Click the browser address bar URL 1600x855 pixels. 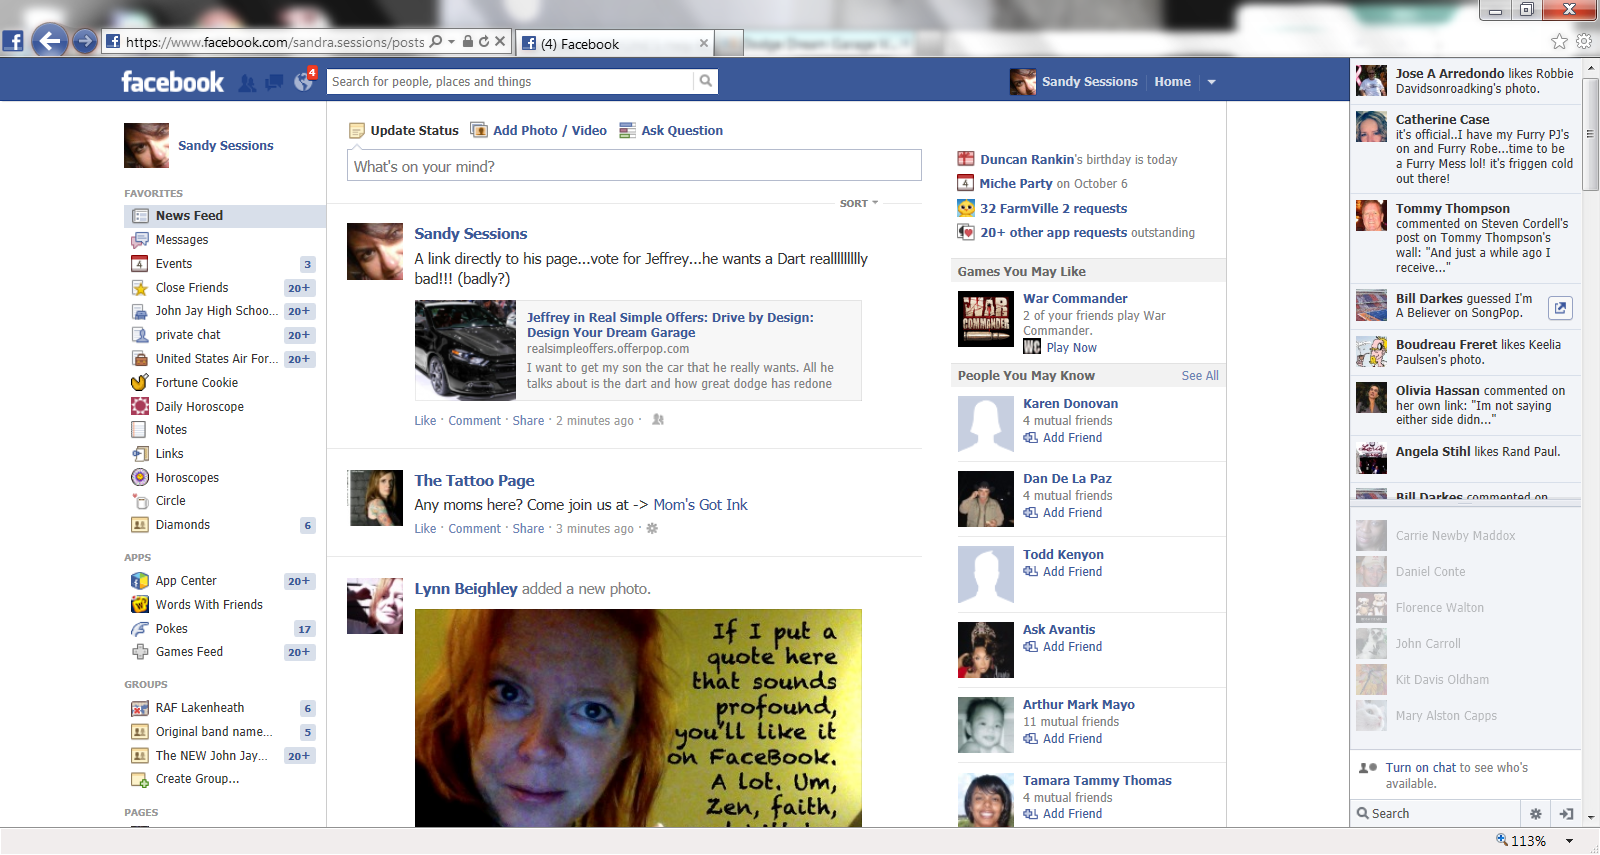275,42
